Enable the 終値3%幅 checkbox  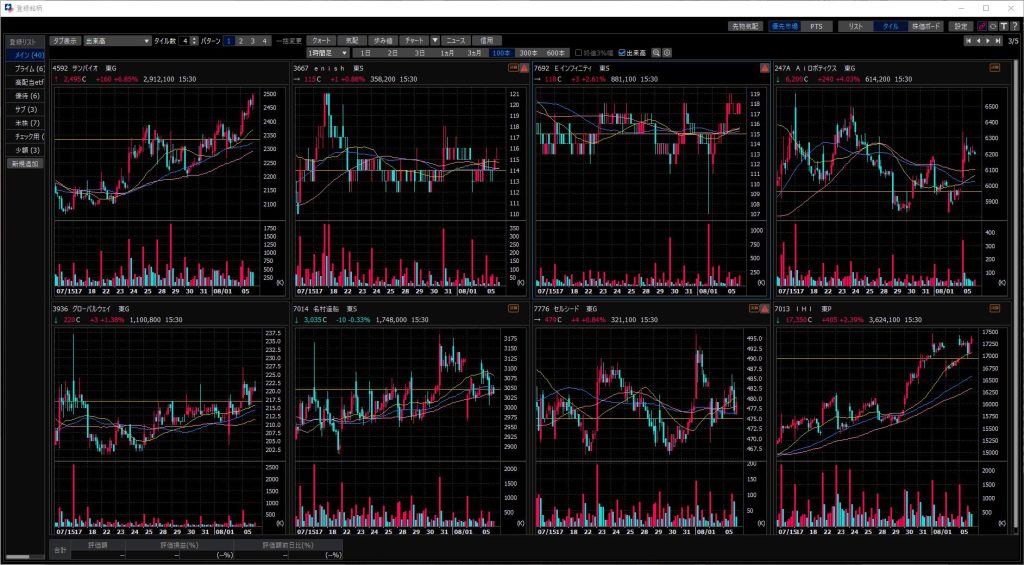pyautogui.click(x=578, y=52)
